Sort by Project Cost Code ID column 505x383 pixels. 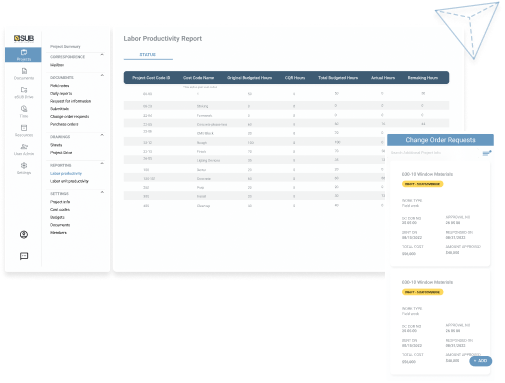point(151,78)
